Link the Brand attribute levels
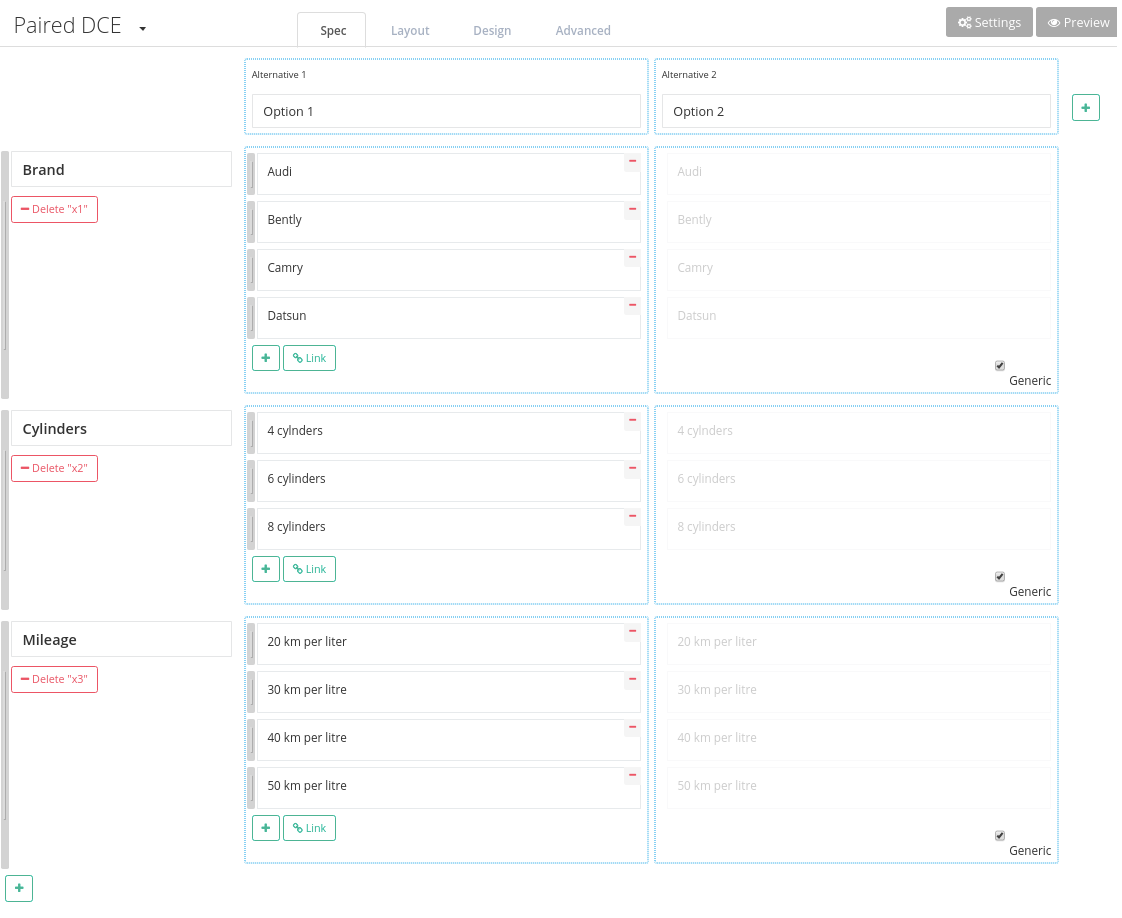 [309, 357]
